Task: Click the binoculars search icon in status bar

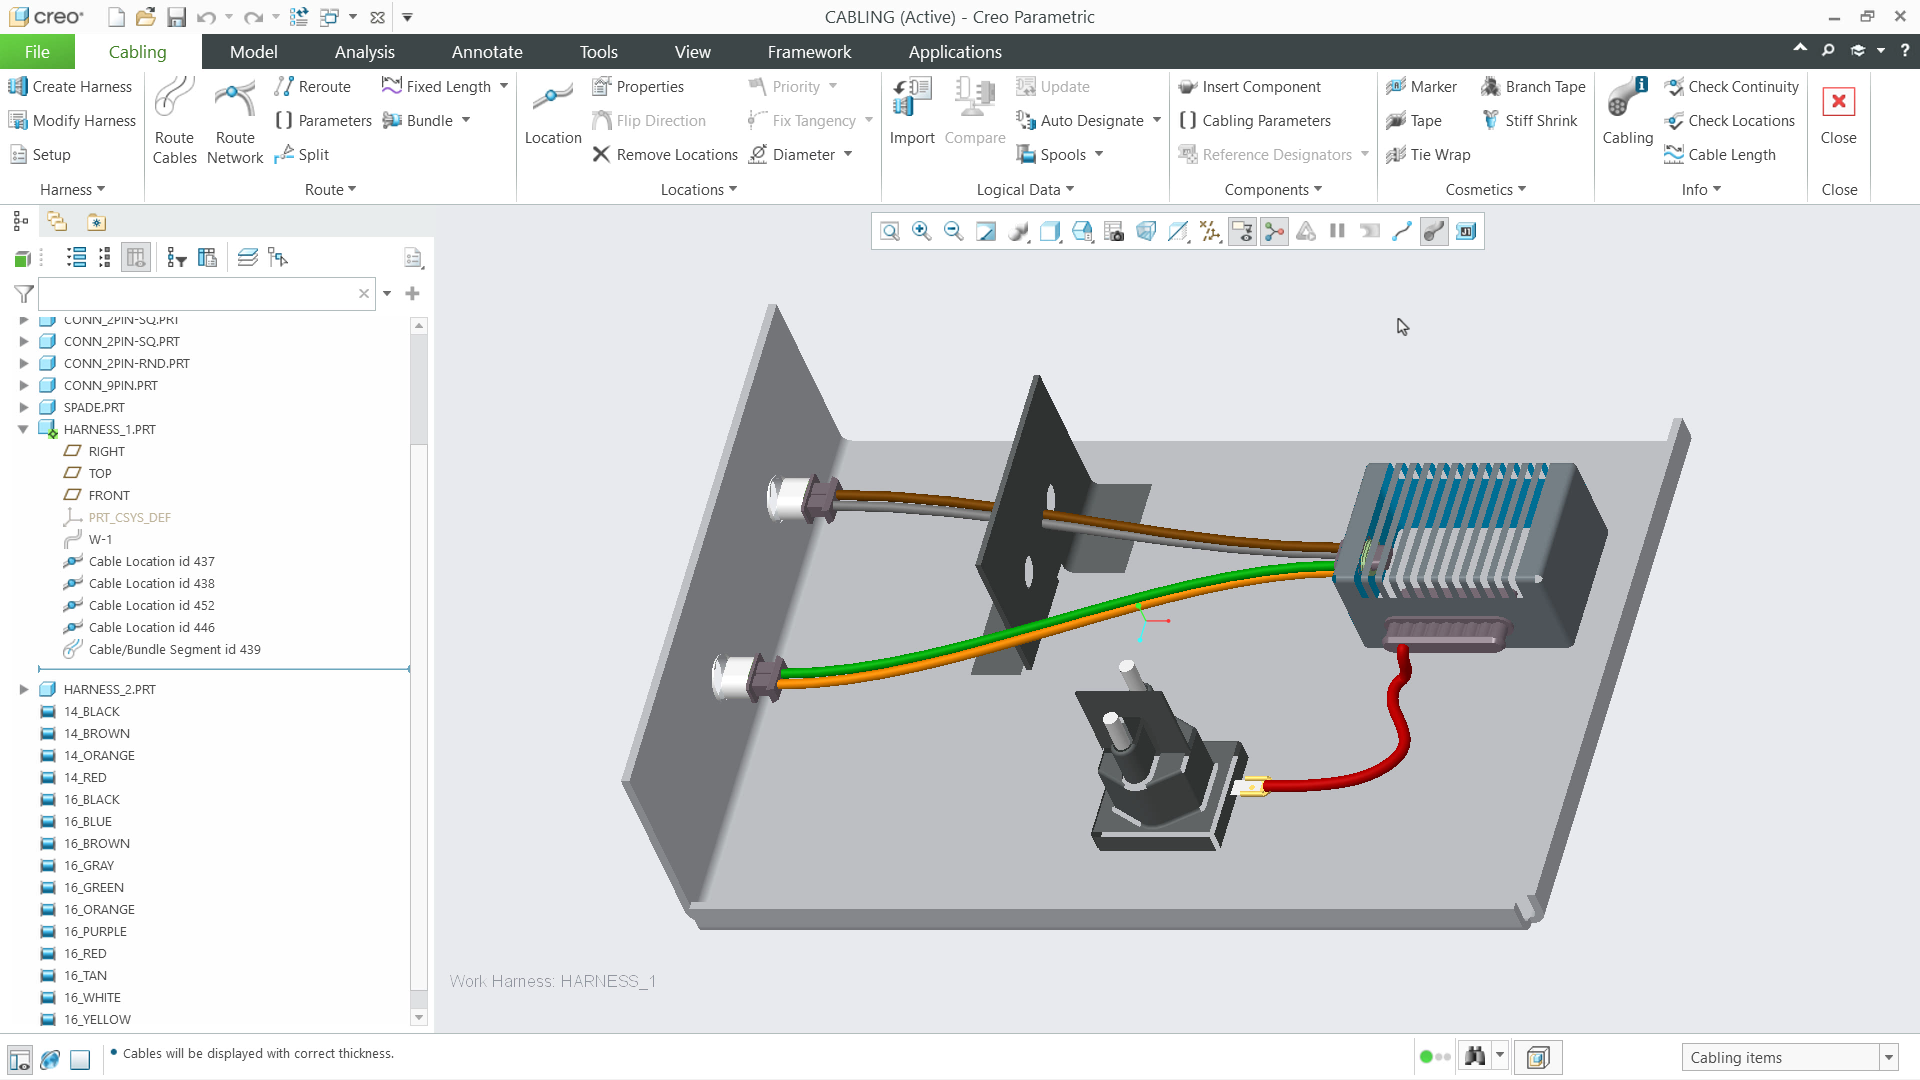Action: (1475, 1056)
